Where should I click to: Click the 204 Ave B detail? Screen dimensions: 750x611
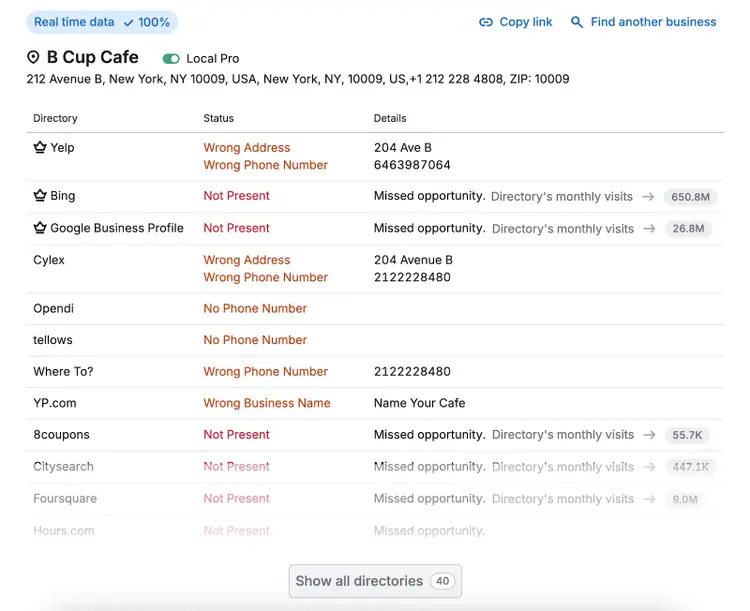(403, 147)
